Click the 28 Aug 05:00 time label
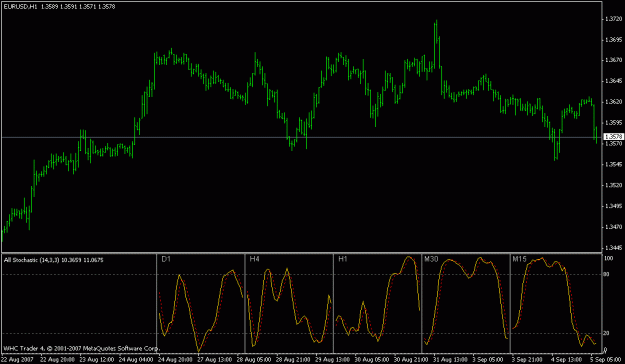Image resolution: width=625 pixels, height=364 pixels. point(254,360)
